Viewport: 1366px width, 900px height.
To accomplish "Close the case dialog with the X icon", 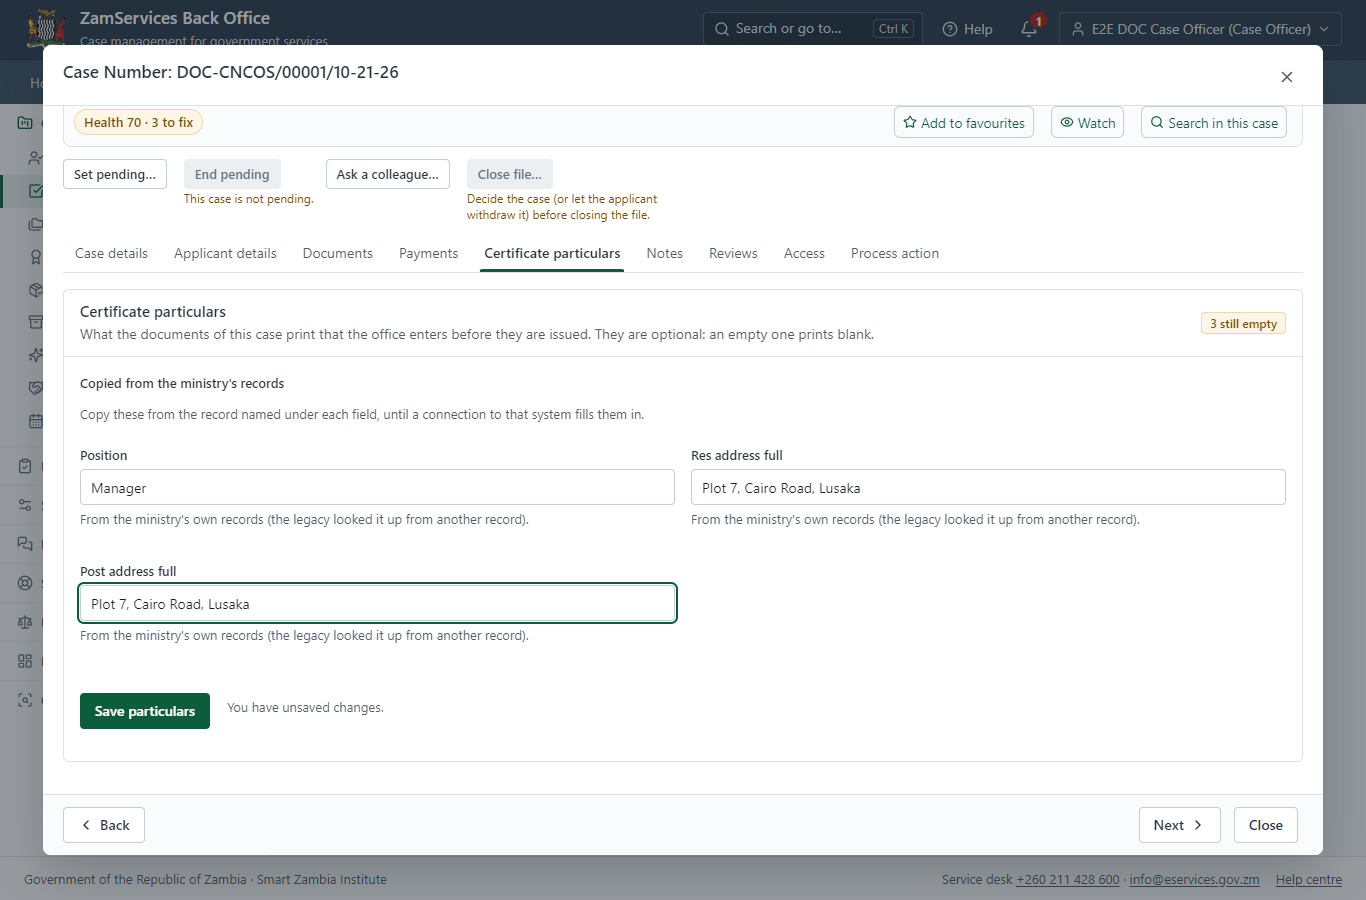I will coord(1287,77).
